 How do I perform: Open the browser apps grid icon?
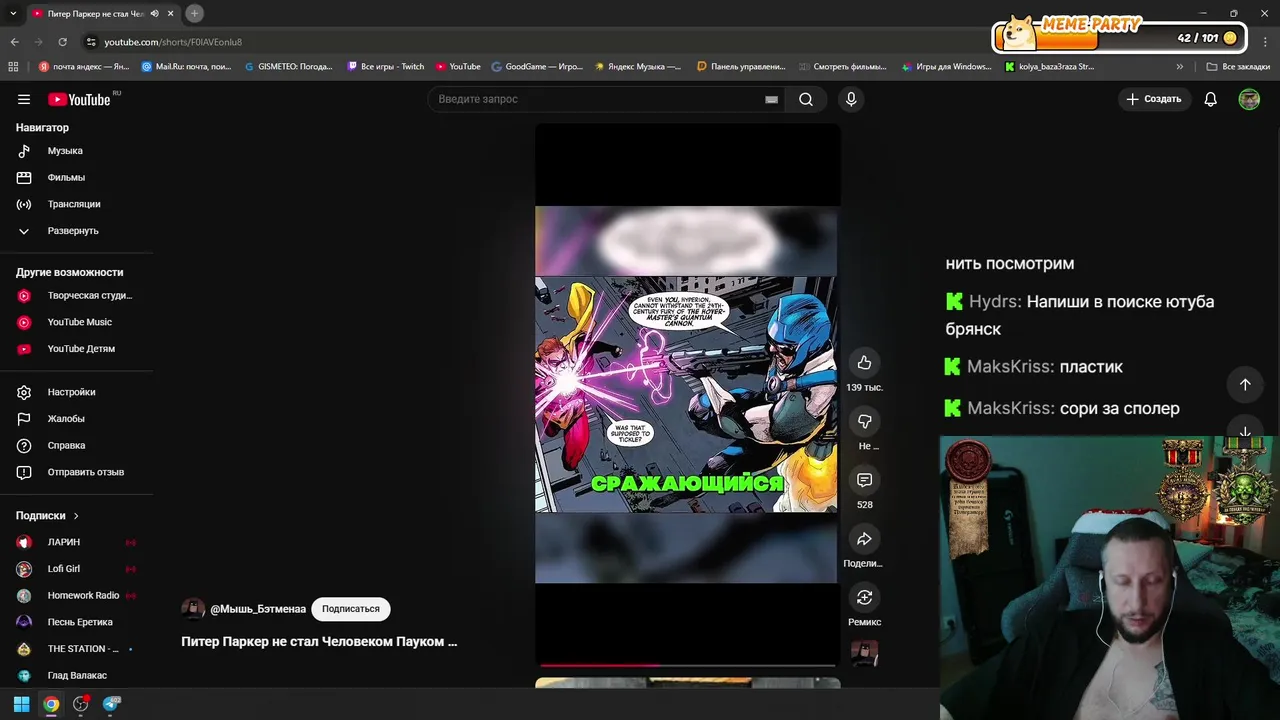(x=13, y=67)
